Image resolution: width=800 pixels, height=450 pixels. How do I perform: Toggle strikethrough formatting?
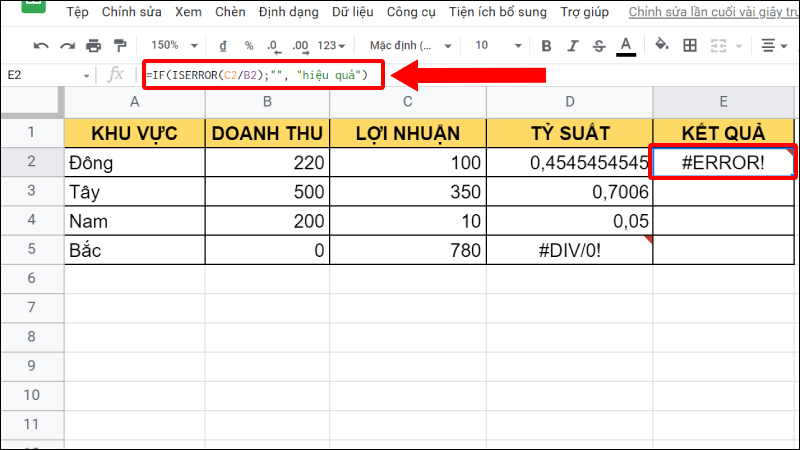pyautogui.click(x=599, y=46)
